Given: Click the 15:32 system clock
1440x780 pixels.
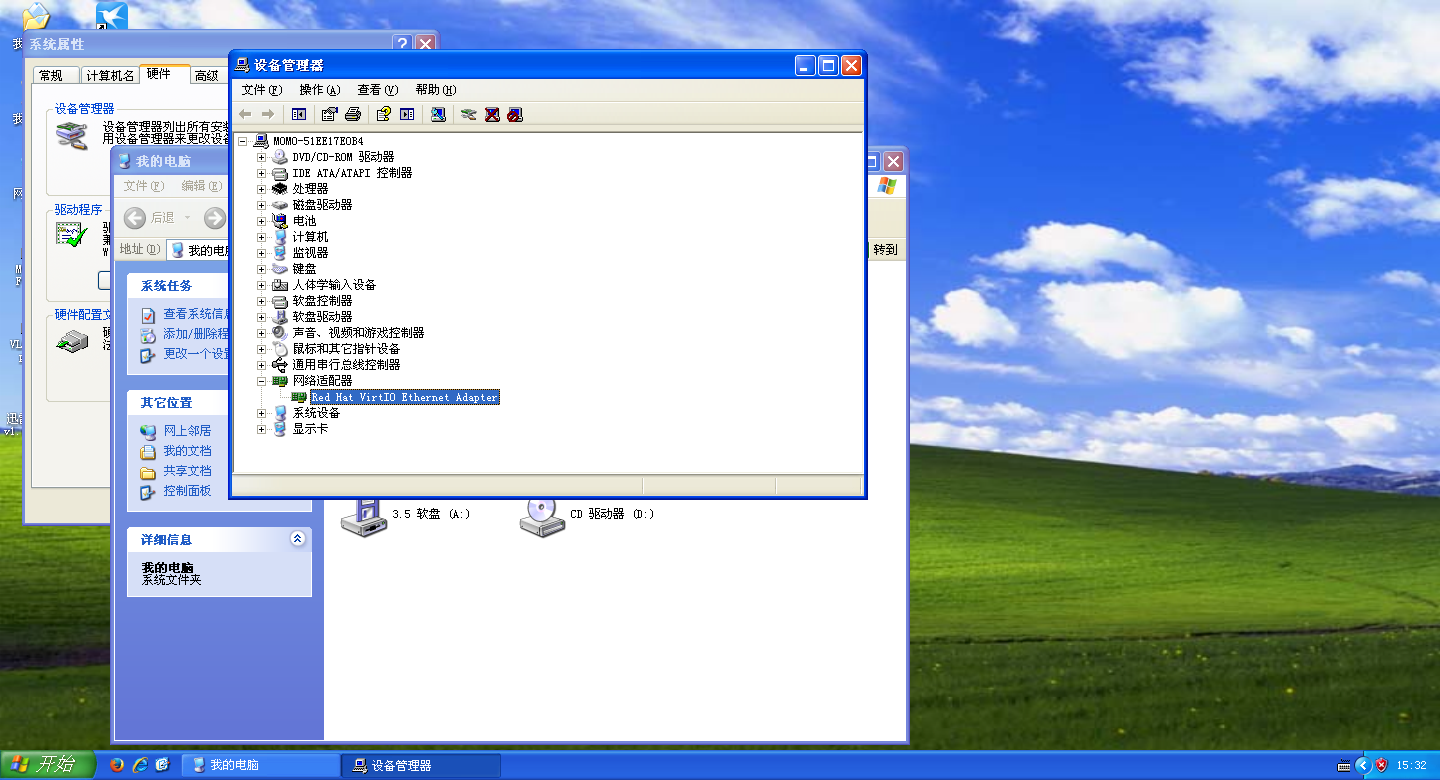Looking at the screenshot, I should click(x=1411, y=765).
